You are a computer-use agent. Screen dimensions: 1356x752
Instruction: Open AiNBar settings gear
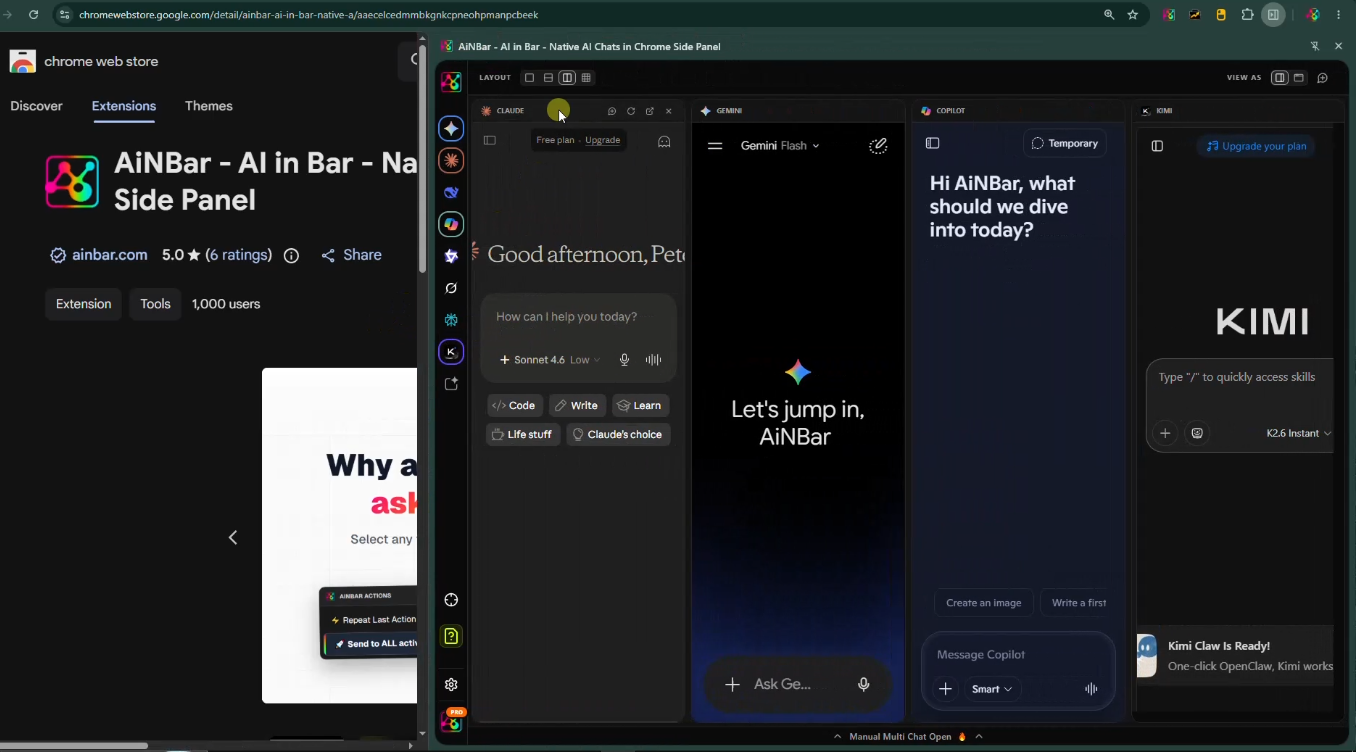click(x=451, y=685)
